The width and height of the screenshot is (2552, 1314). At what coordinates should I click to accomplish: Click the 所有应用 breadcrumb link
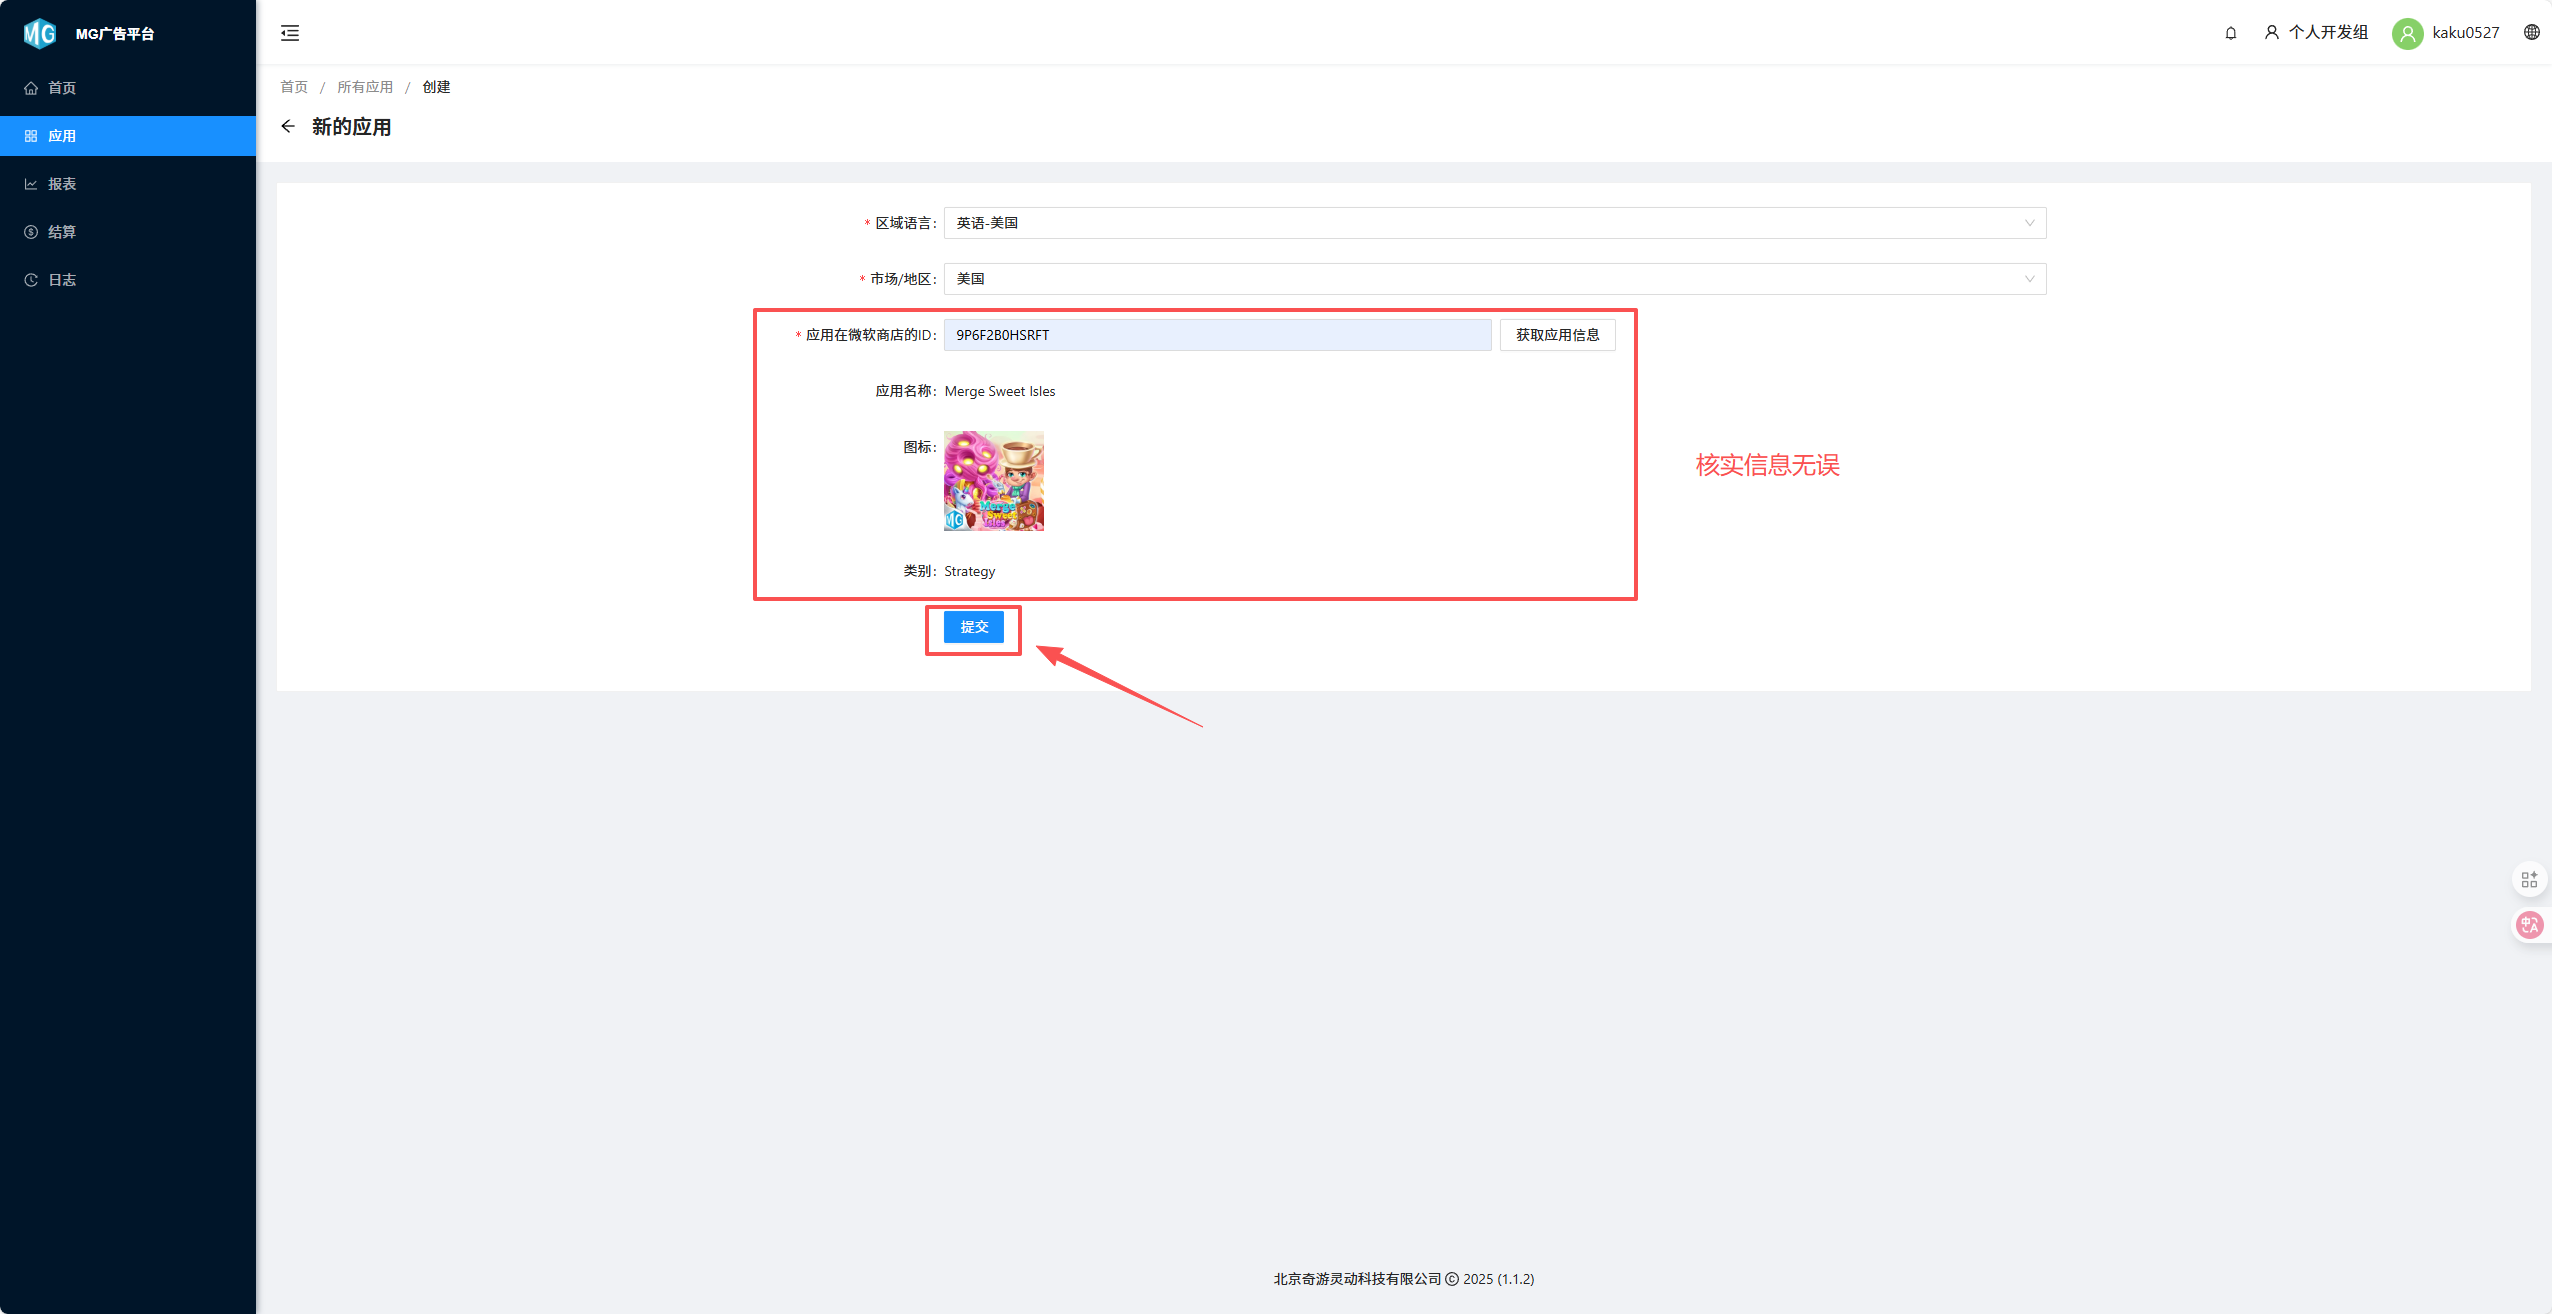pos(365,87)
